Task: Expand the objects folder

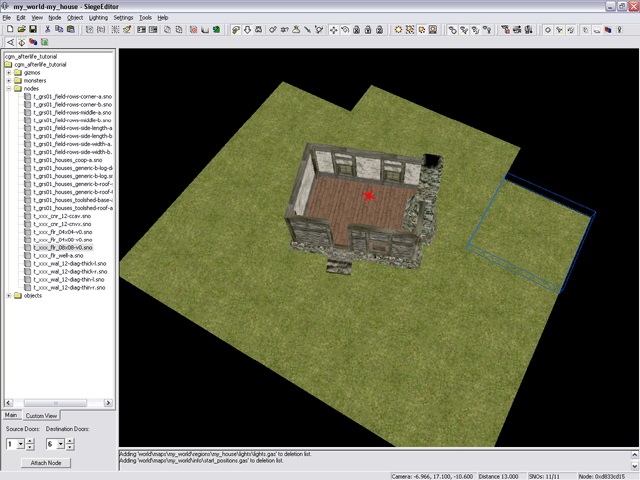Action: (9, 296)
